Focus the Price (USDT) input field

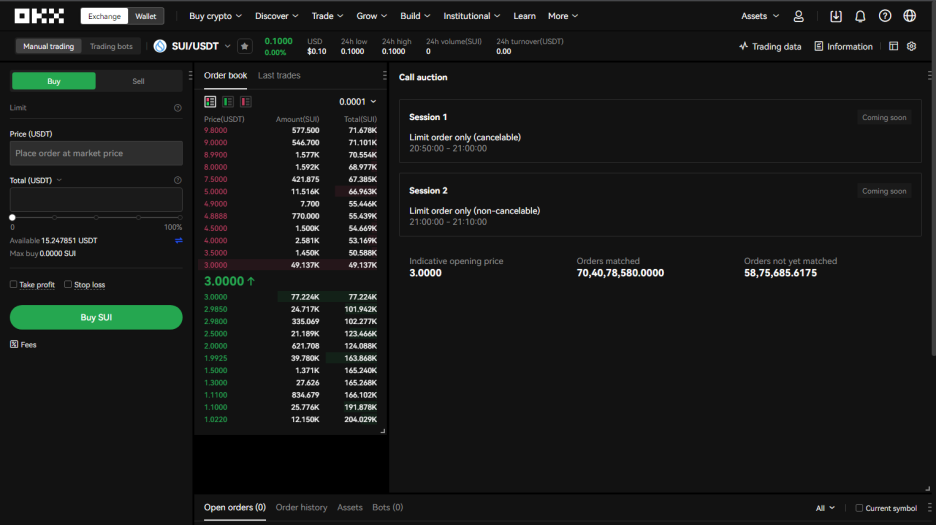[96, 153]
